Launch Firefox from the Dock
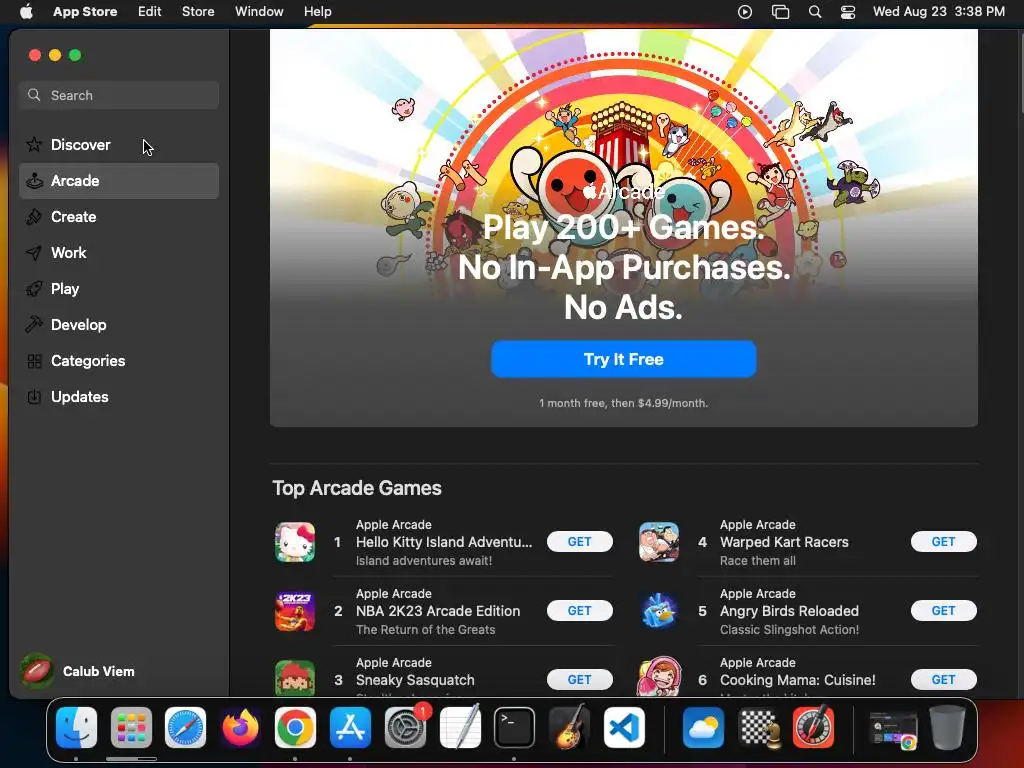The height and width of the screenshot is (768, 1024). coord(240,728)
